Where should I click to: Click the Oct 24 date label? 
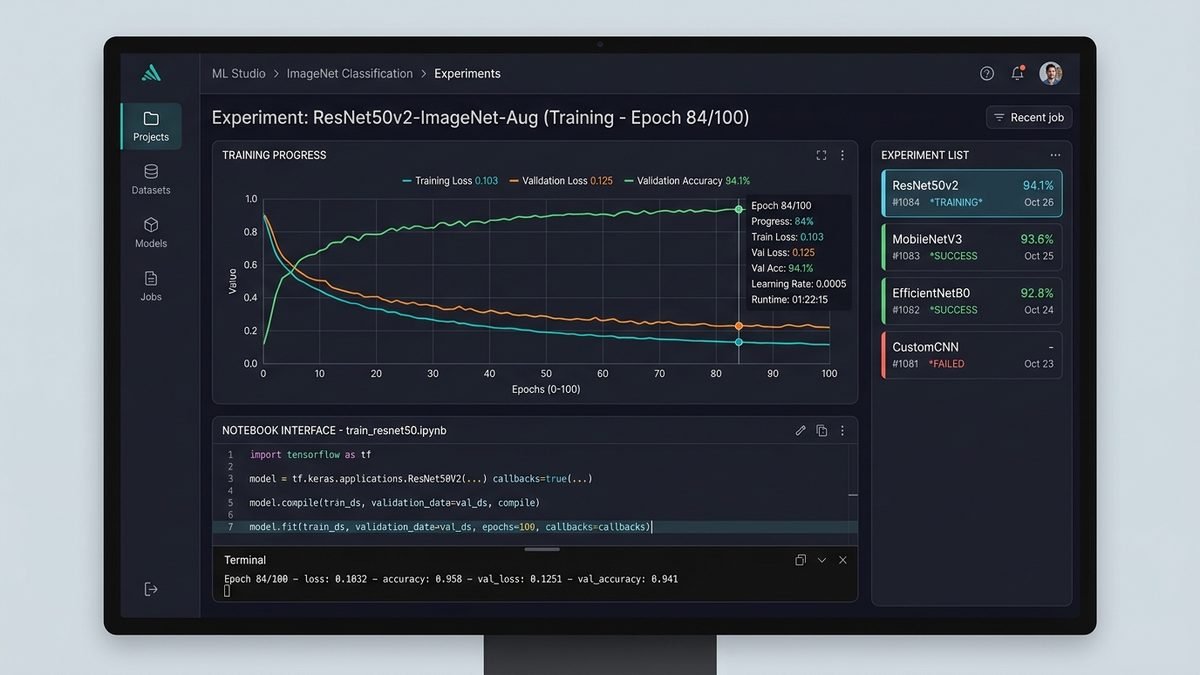pos(1039,310)
